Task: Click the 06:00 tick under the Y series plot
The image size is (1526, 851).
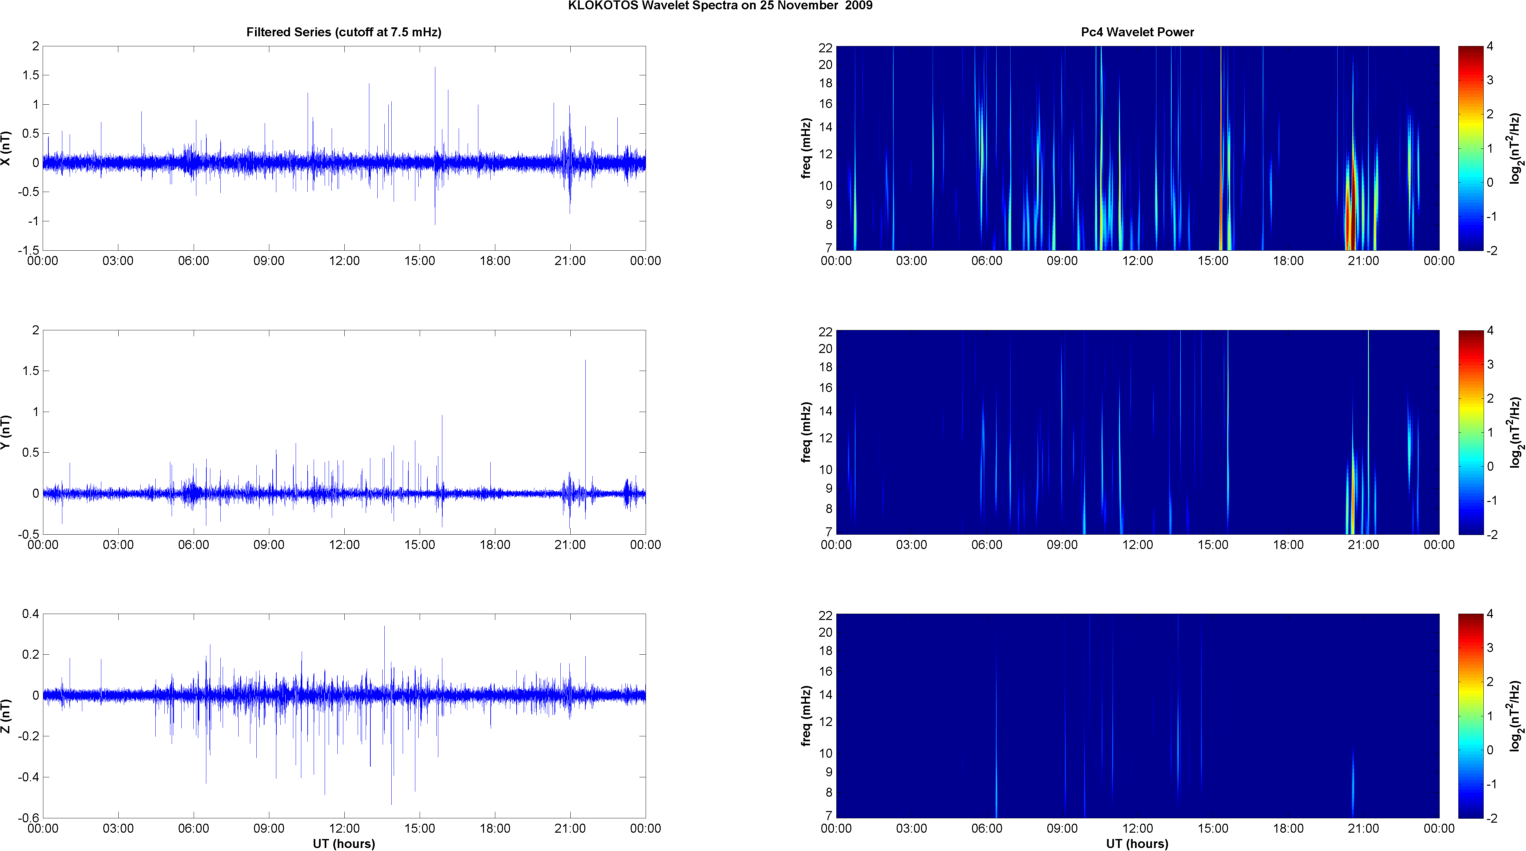Action: (193, 545)
